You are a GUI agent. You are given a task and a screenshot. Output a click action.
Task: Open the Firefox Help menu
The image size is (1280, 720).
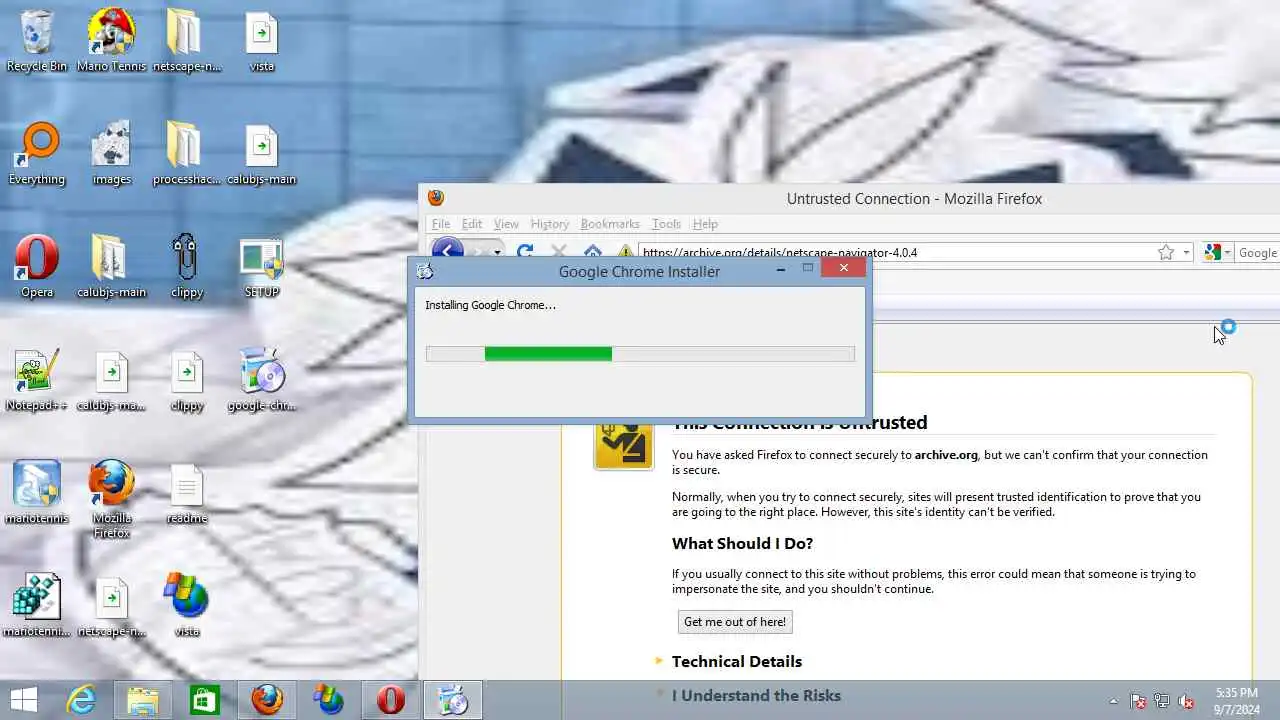[x=705, y=224]
